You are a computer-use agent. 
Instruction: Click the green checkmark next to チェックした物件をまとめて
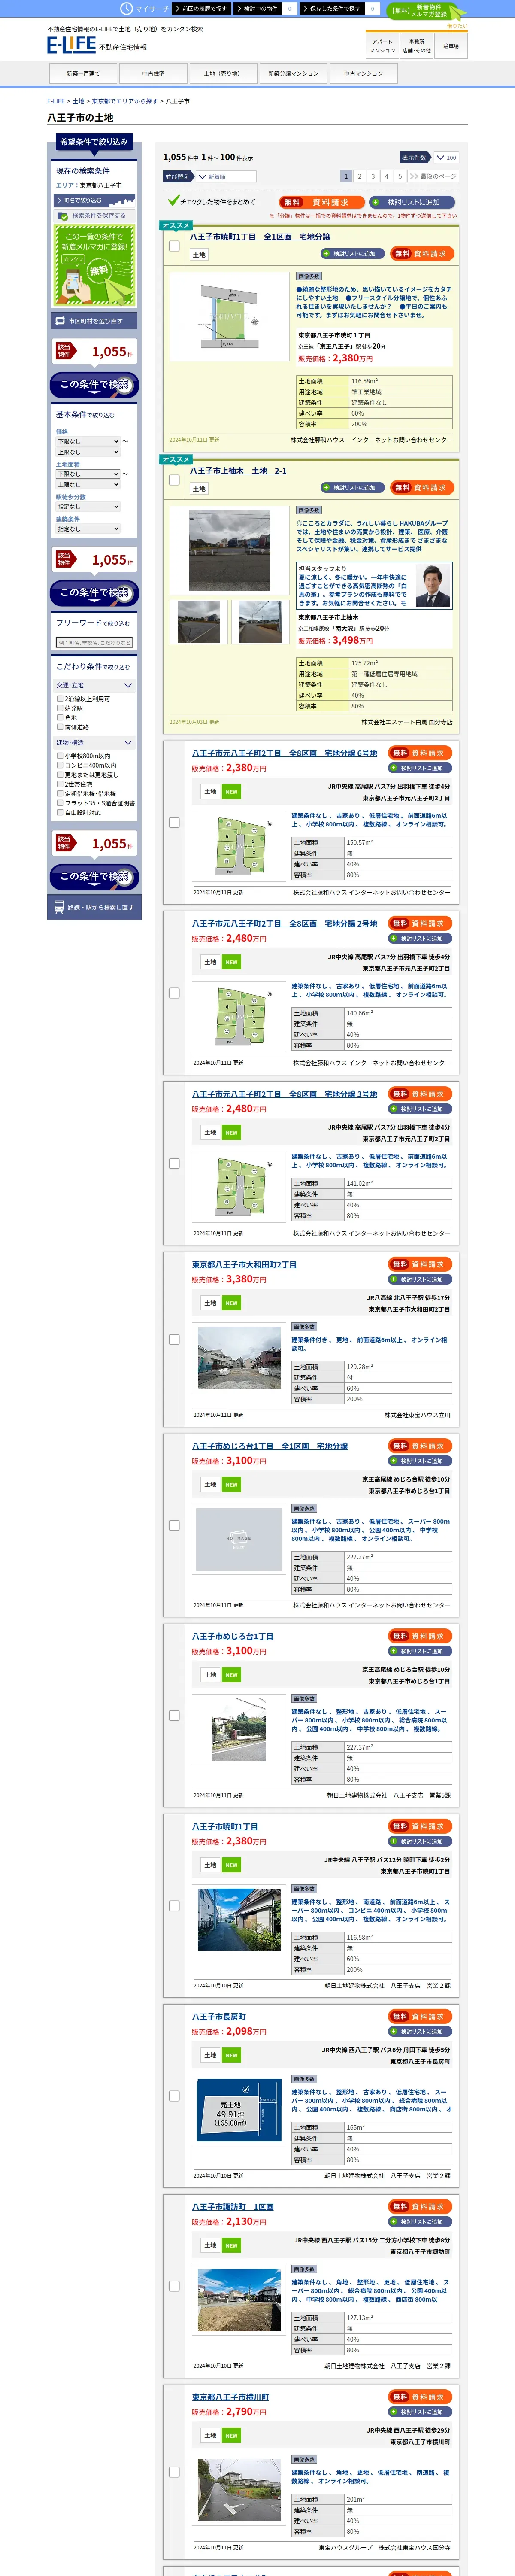(x=173, y=201)
